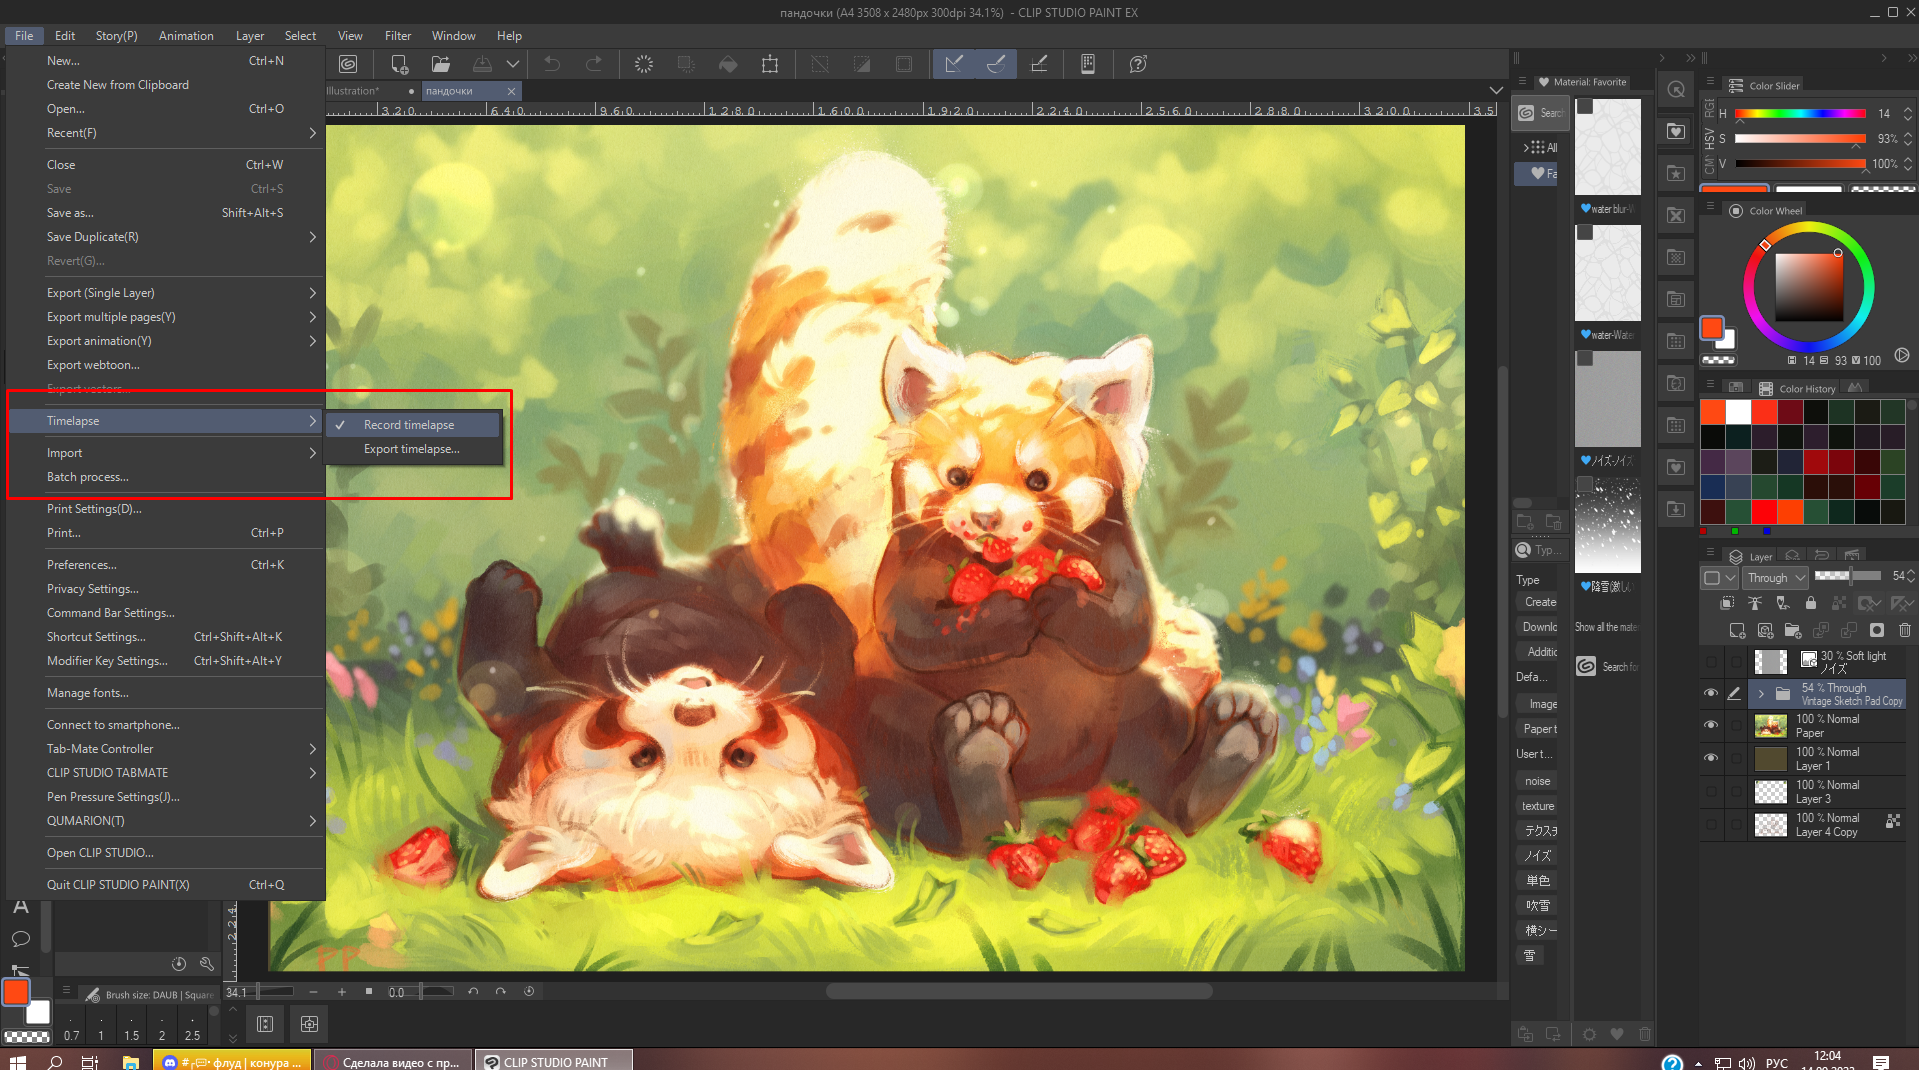This screenshot has width=1919, height=1070.
Task: Click the Clear (spinner-shaped) toolbar icon
Action: click(644, 64)
